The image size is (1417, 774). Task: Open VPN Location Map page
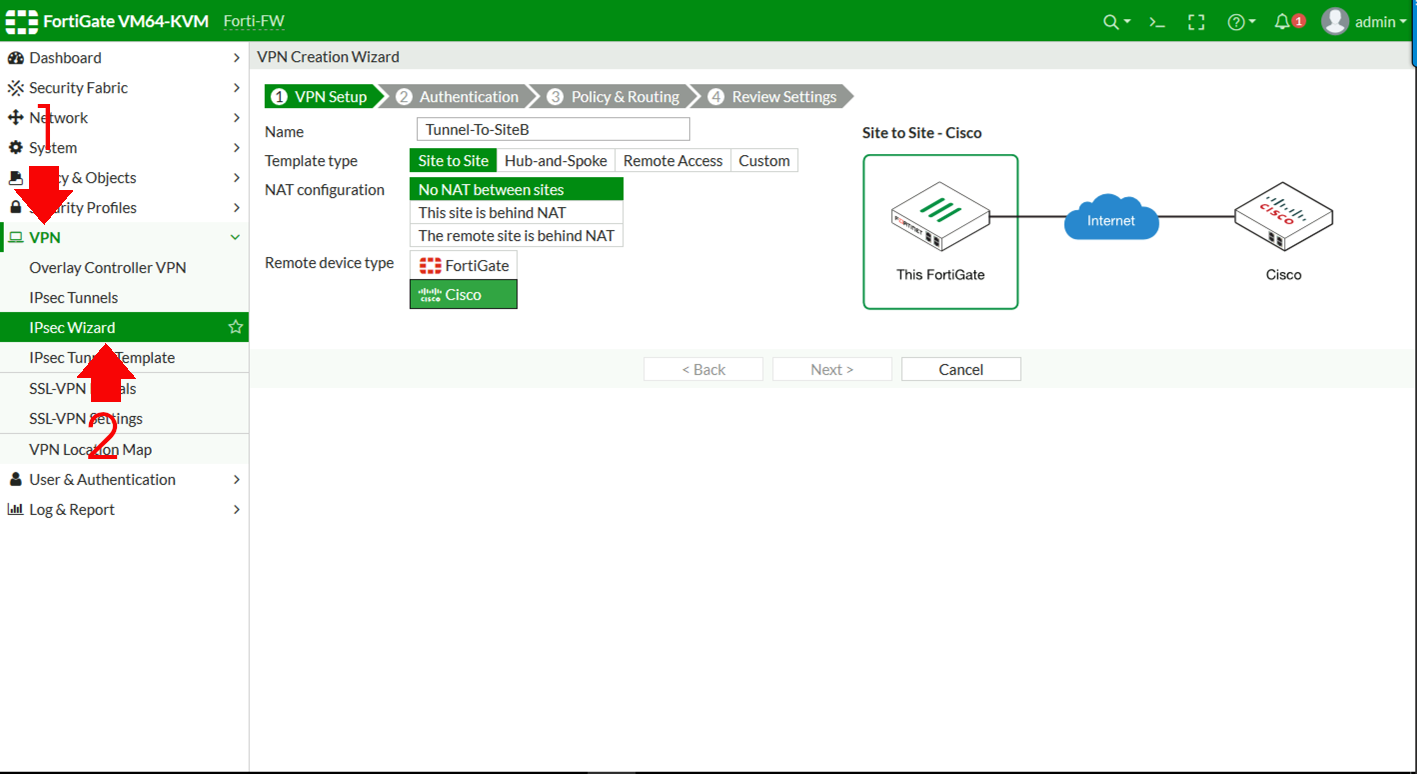tap(90, 449)
